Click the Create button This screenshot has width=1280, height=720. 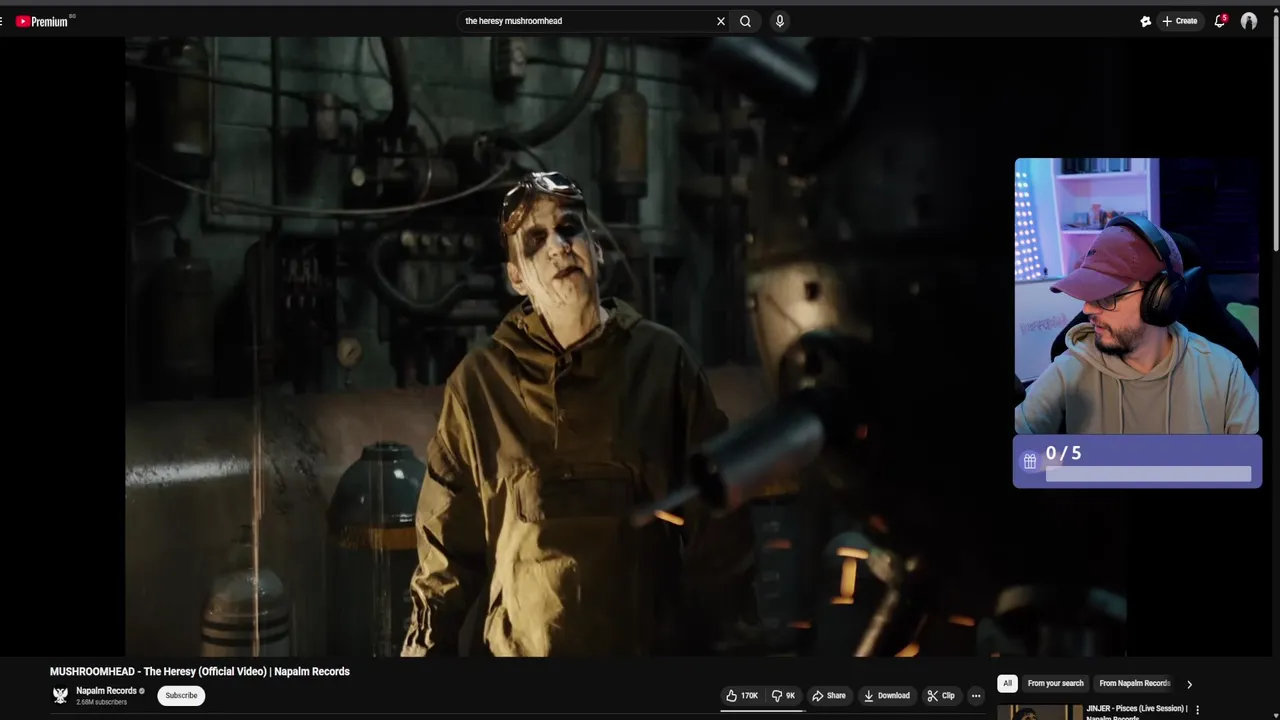[x=1180, y=21]
